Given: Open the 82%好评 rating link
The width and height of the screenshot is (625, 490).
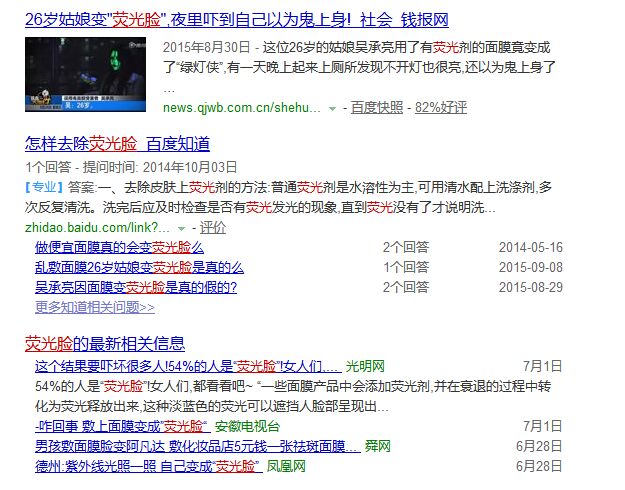Looking at the screenshot, I should coord(440,108).
